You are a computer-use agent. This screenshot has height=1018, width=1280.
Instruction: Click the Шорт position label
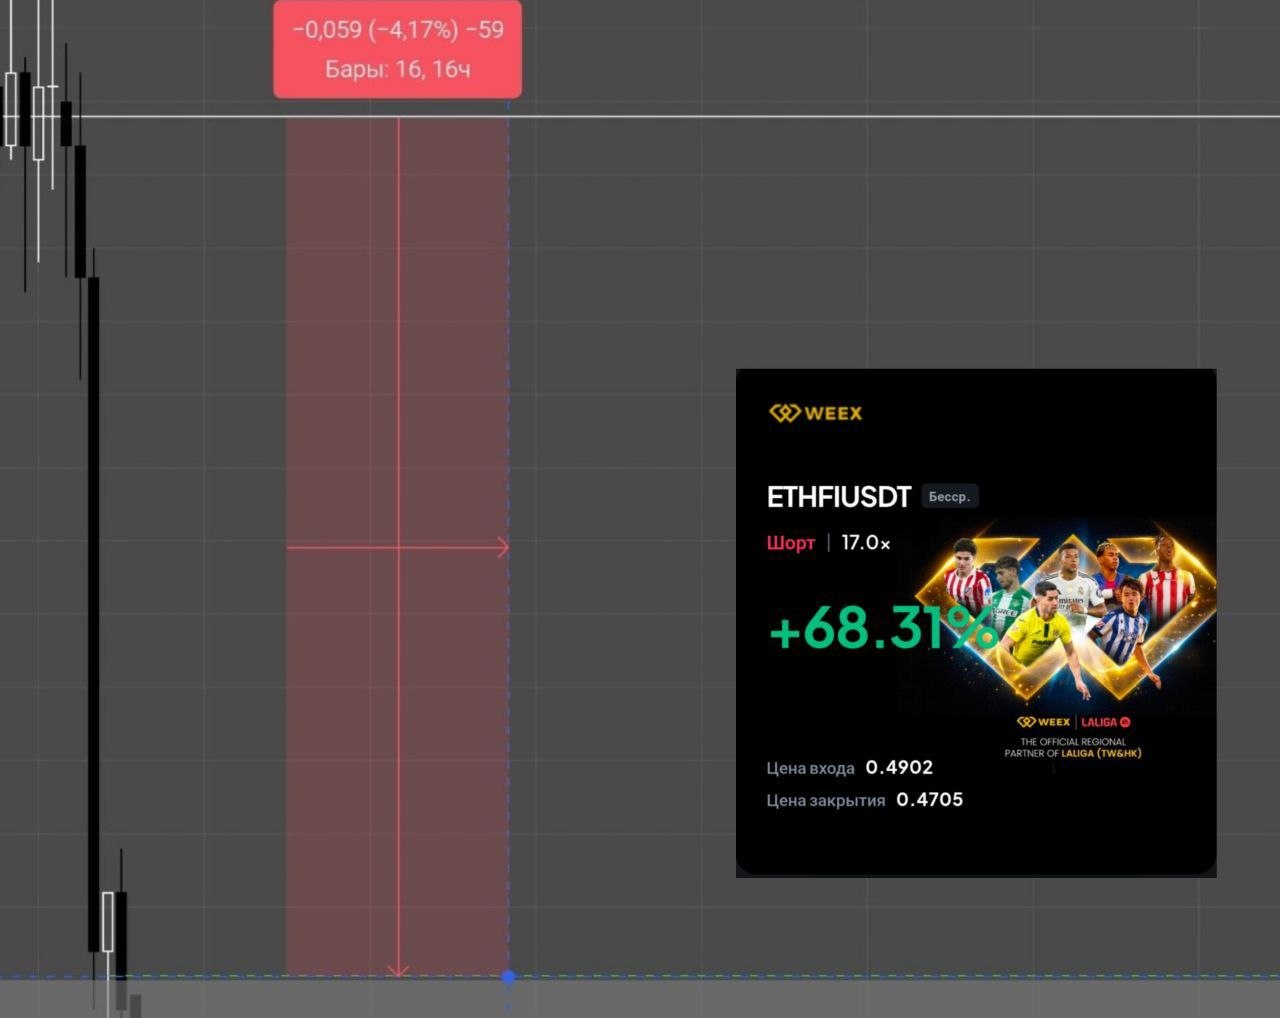(791, 543)
